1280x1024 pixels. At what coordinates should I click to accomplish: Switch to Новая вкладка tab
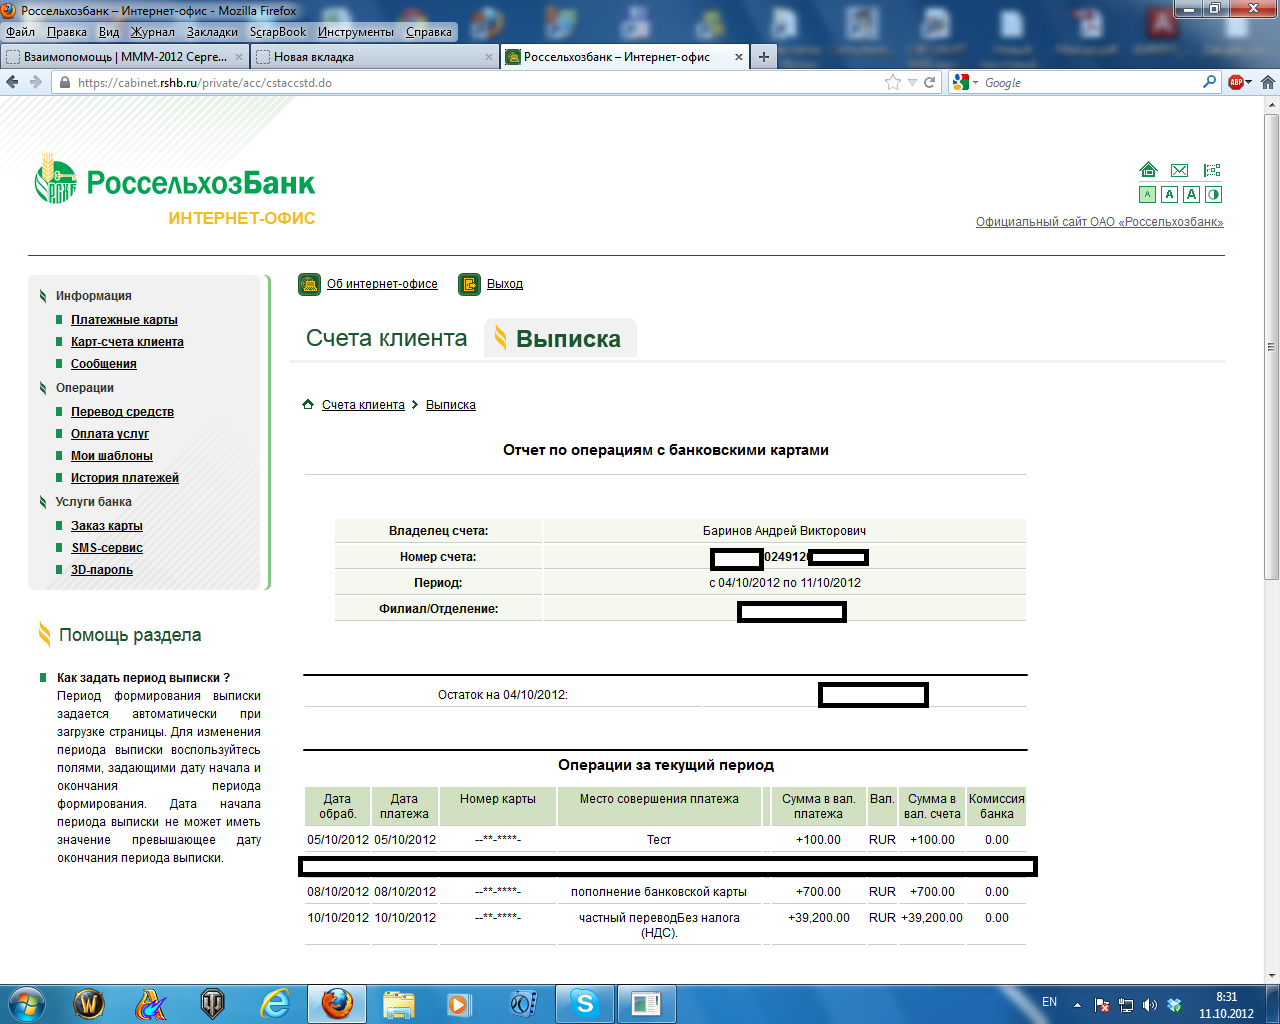375,57
